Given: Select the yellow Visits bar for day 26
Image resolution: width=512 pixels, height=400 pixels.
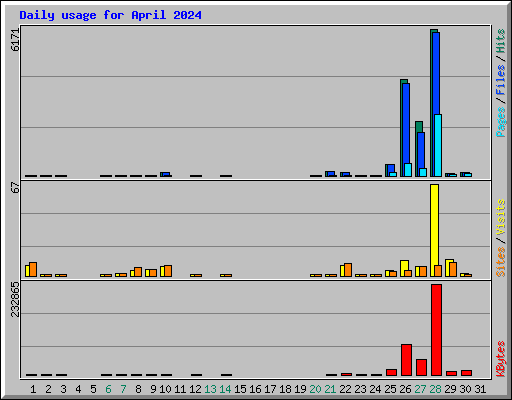Looking at the screenshot, I should click(404, 268).
